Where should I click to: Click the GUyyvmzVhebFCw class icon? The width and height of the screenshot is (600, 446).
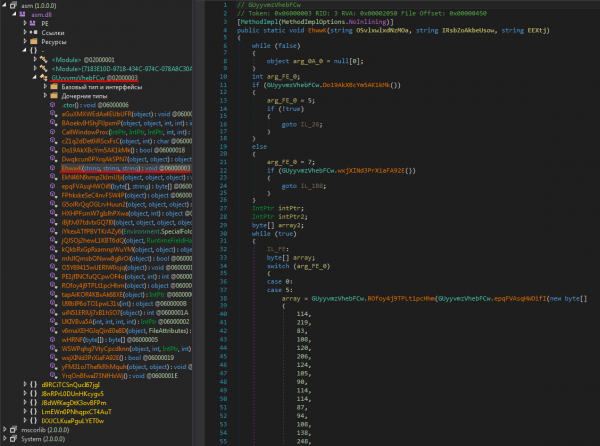pos(43,77)
